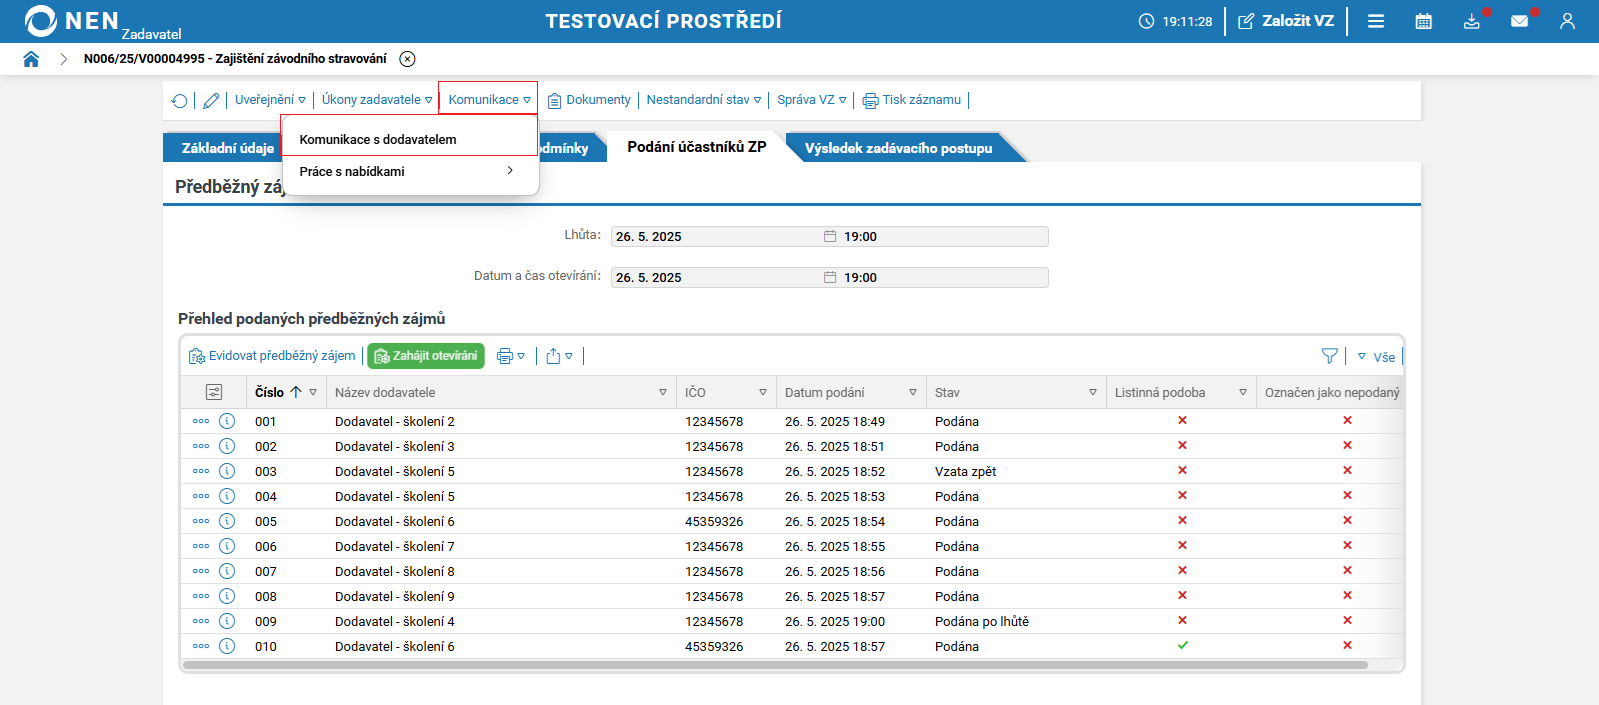Click the refresh icon in toolbar
This screenshot has height=705, width=1599.
179,100
